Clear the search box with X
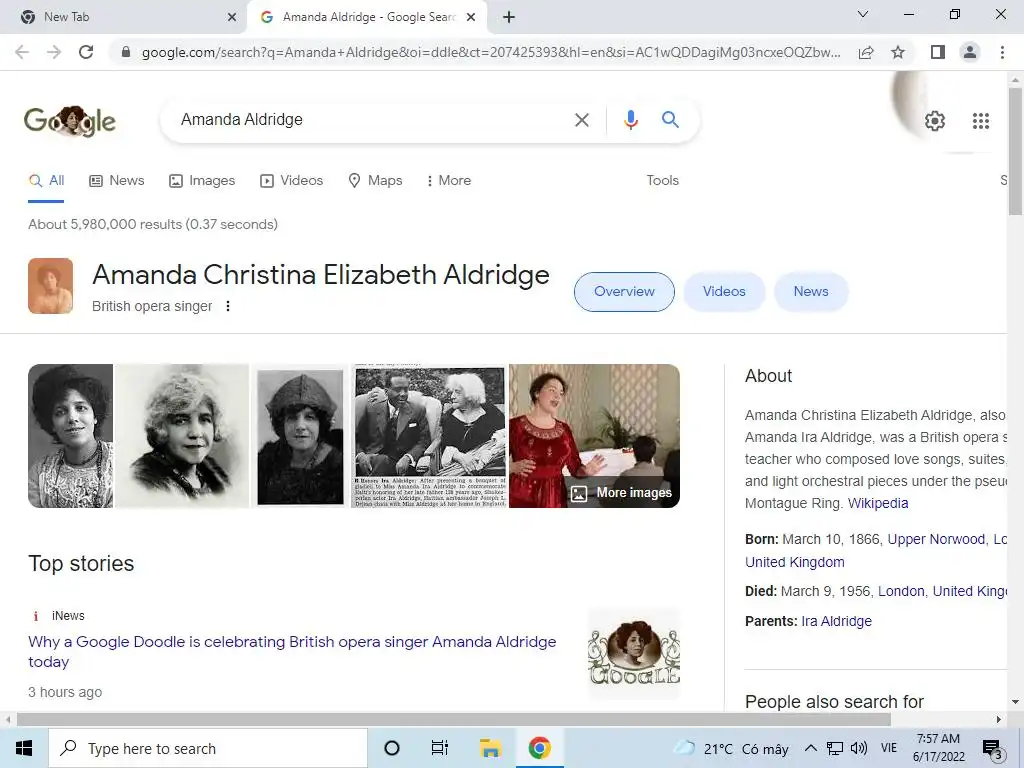The width and height of the screenshot is (1024, 768). pyautogui.click(x=581, y=120)
